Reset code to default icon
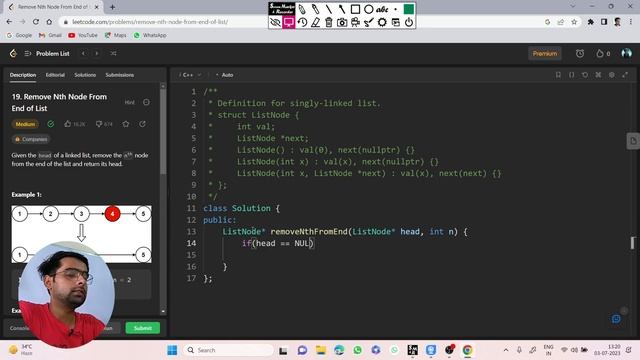The height and width of the screenshot is (360, 640). (x=585, y=75)
